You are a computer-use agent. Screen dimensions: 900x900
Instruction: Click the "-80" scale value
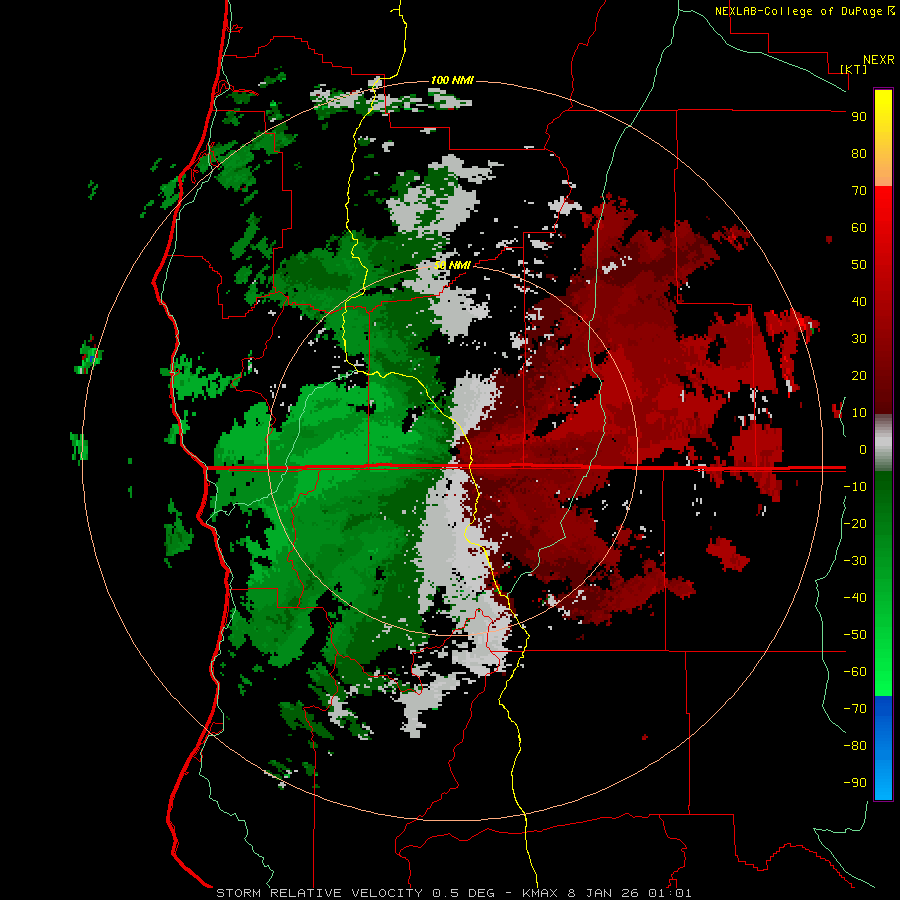click(x=855, y=746)
